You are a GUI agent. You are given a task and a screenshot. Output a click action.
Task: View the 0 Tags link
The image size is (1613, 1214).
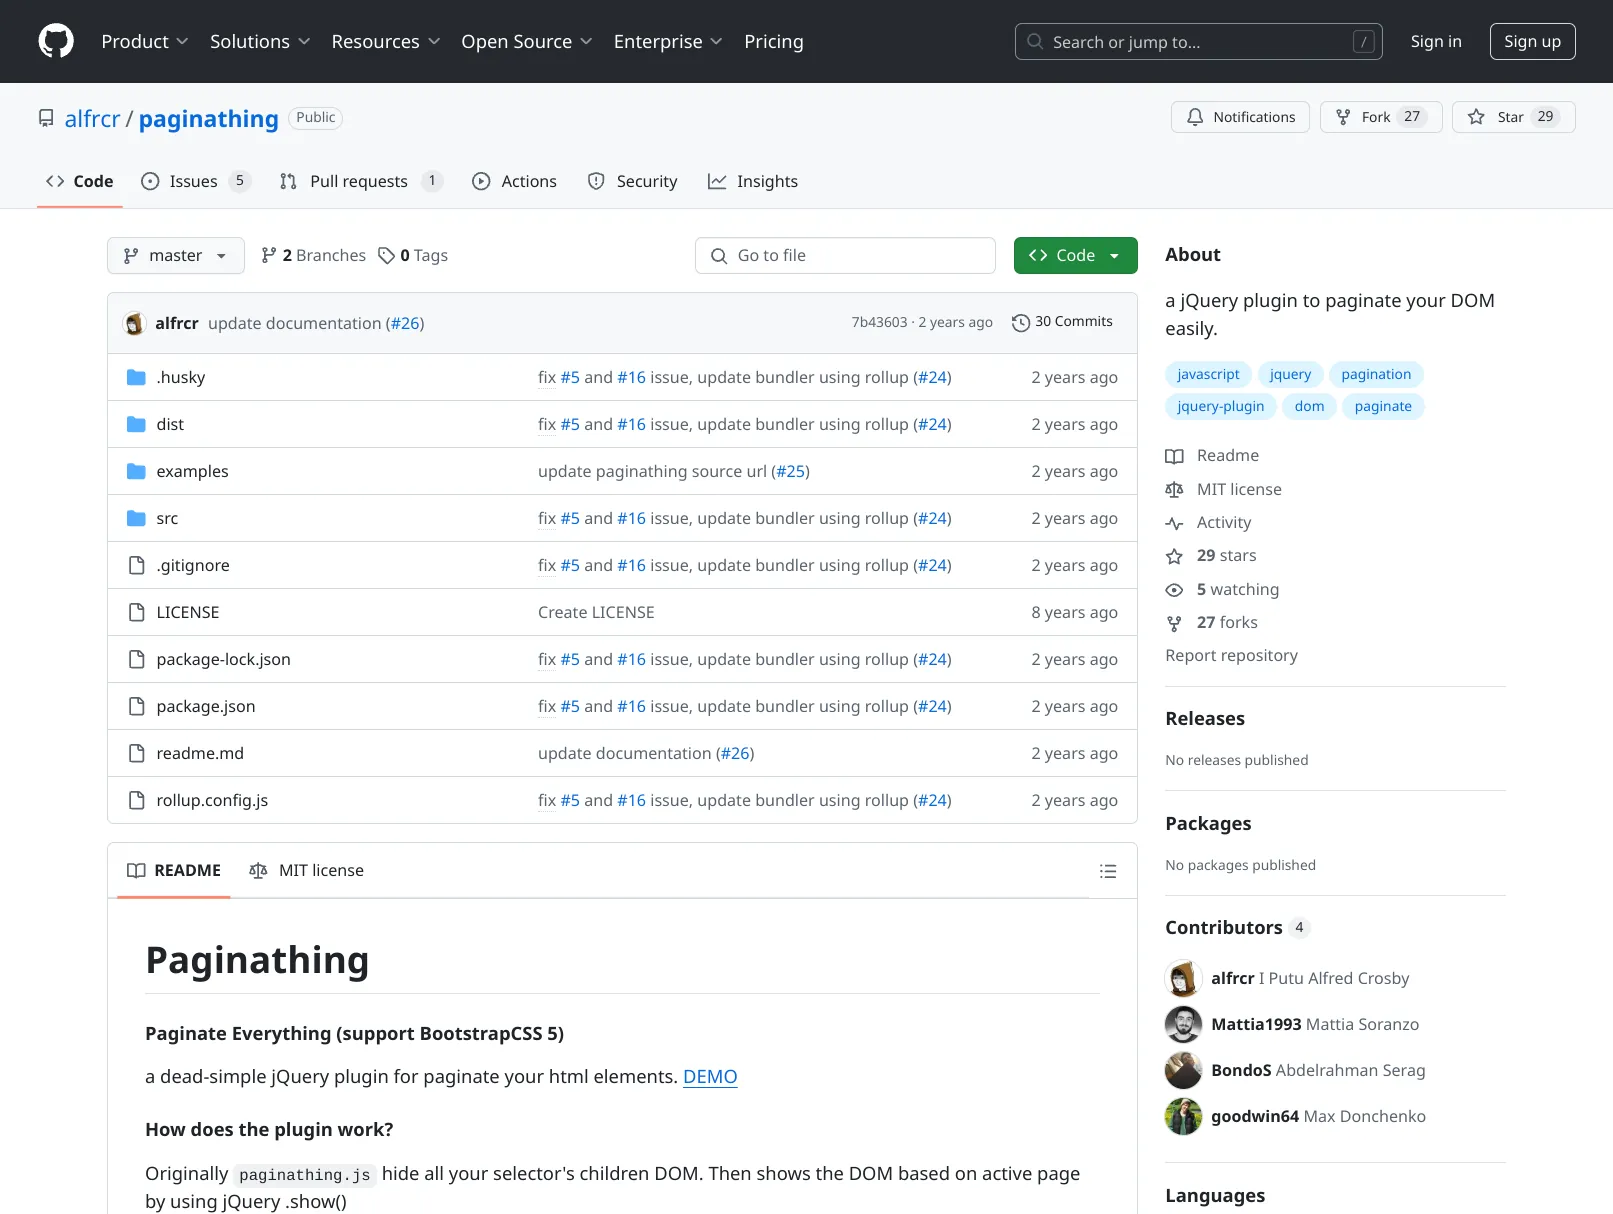[x=413, y=255]
